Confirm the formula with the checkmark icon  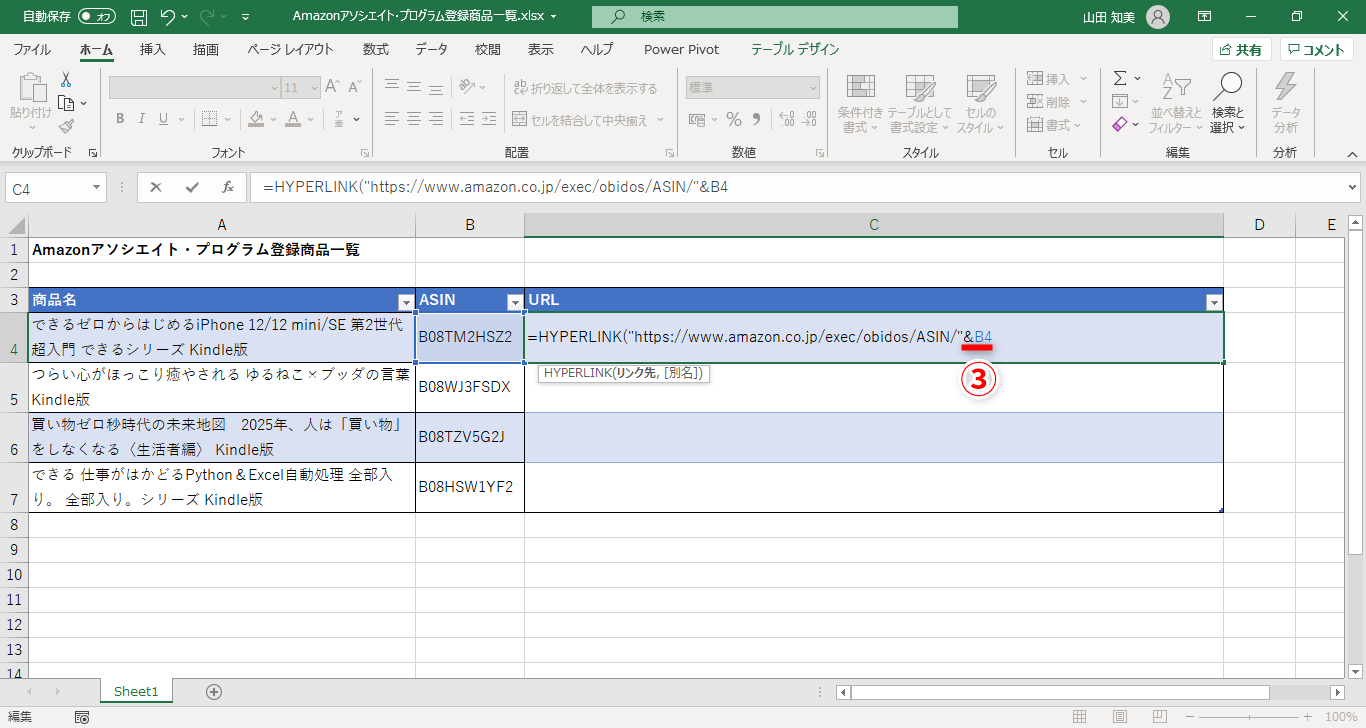(x=192, y=187)
